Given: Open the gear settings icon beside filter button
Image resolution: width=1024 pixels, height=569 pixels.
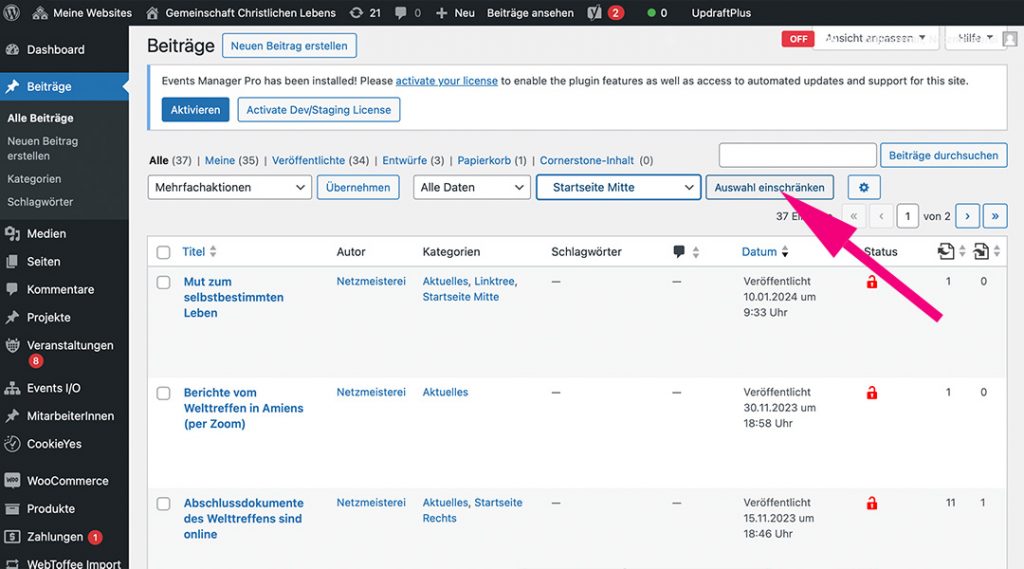Looking at the screenshot, I should coord(864,188).
